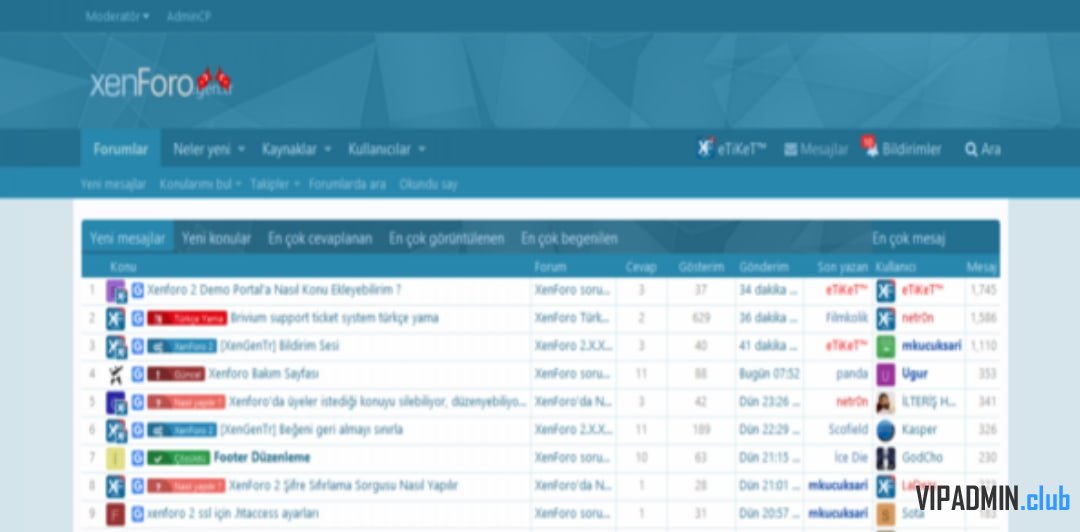Open Xenforo Bakım Sayfası thread
Image resolution: width=1080 pixels, height=532 pixels.
point(263,374)
